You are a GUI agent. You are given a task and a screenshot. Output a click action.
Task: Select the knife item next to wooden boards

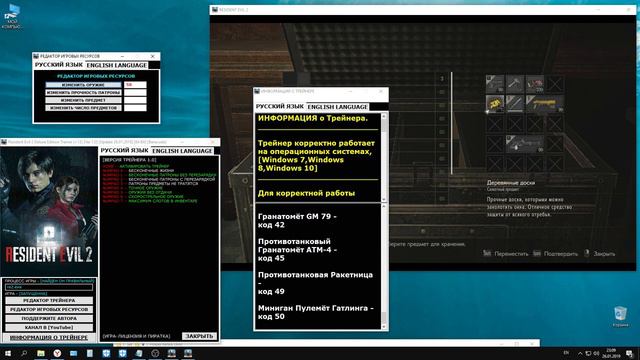pyautogui.click(x=515, y=104)
